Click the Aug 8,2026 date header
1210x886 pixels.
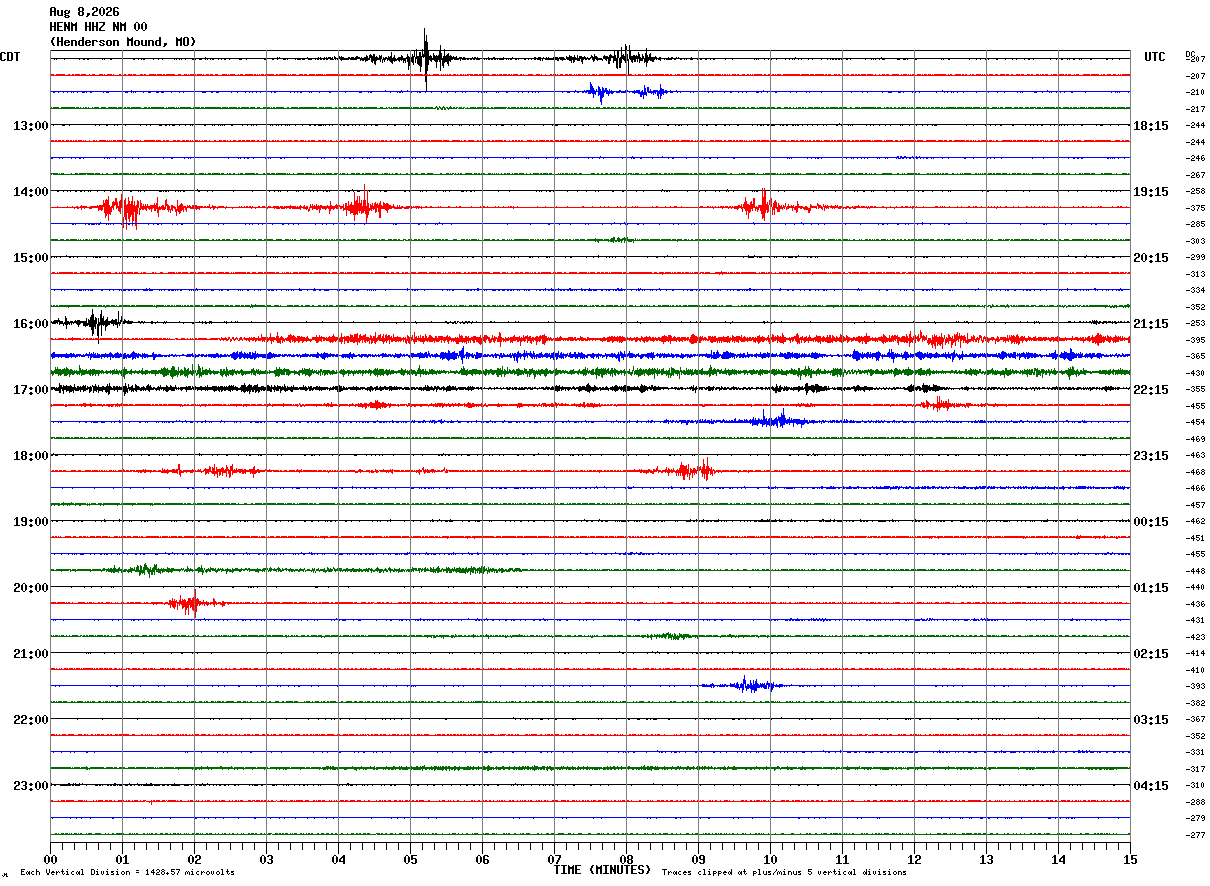(84, 12)
